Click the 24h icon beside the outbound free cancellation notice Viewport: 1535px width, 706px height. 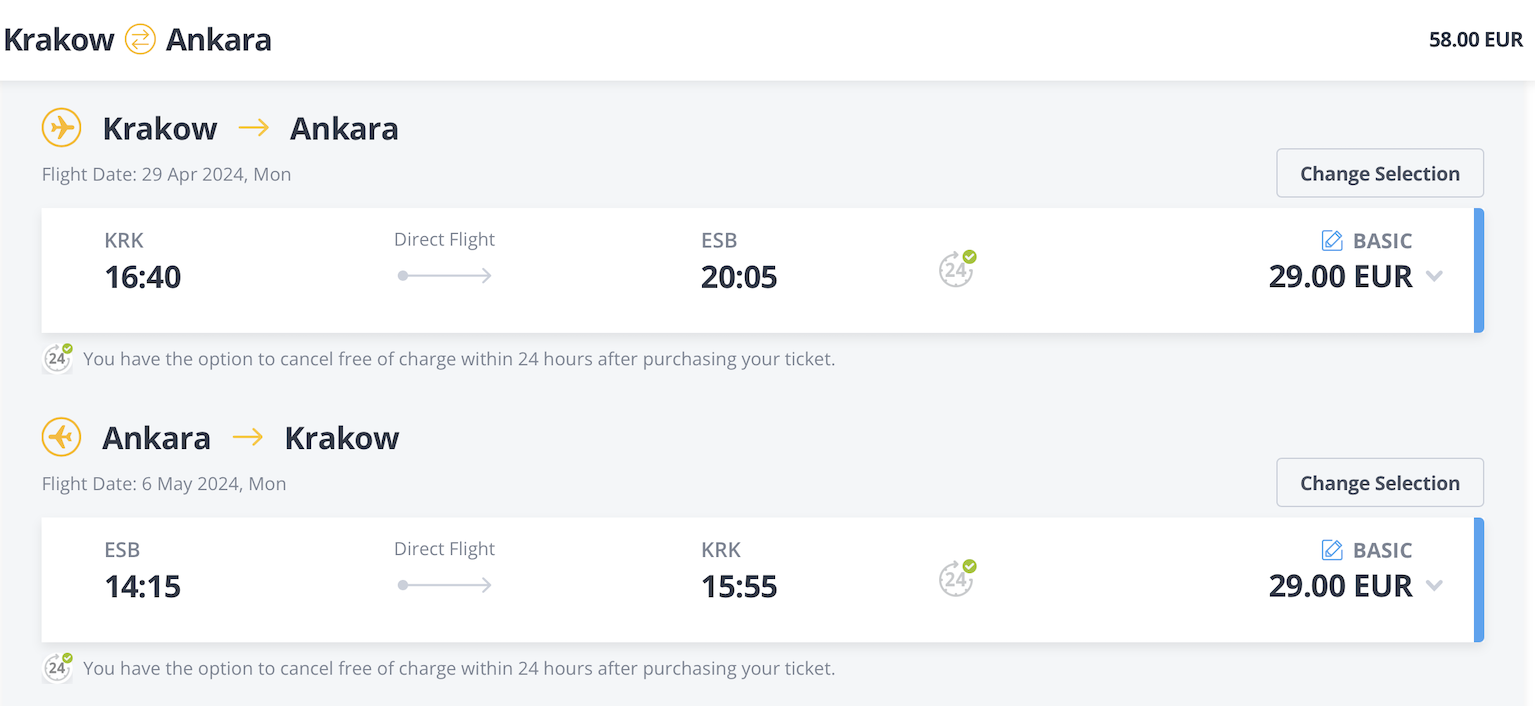click(x=58, y=358)
